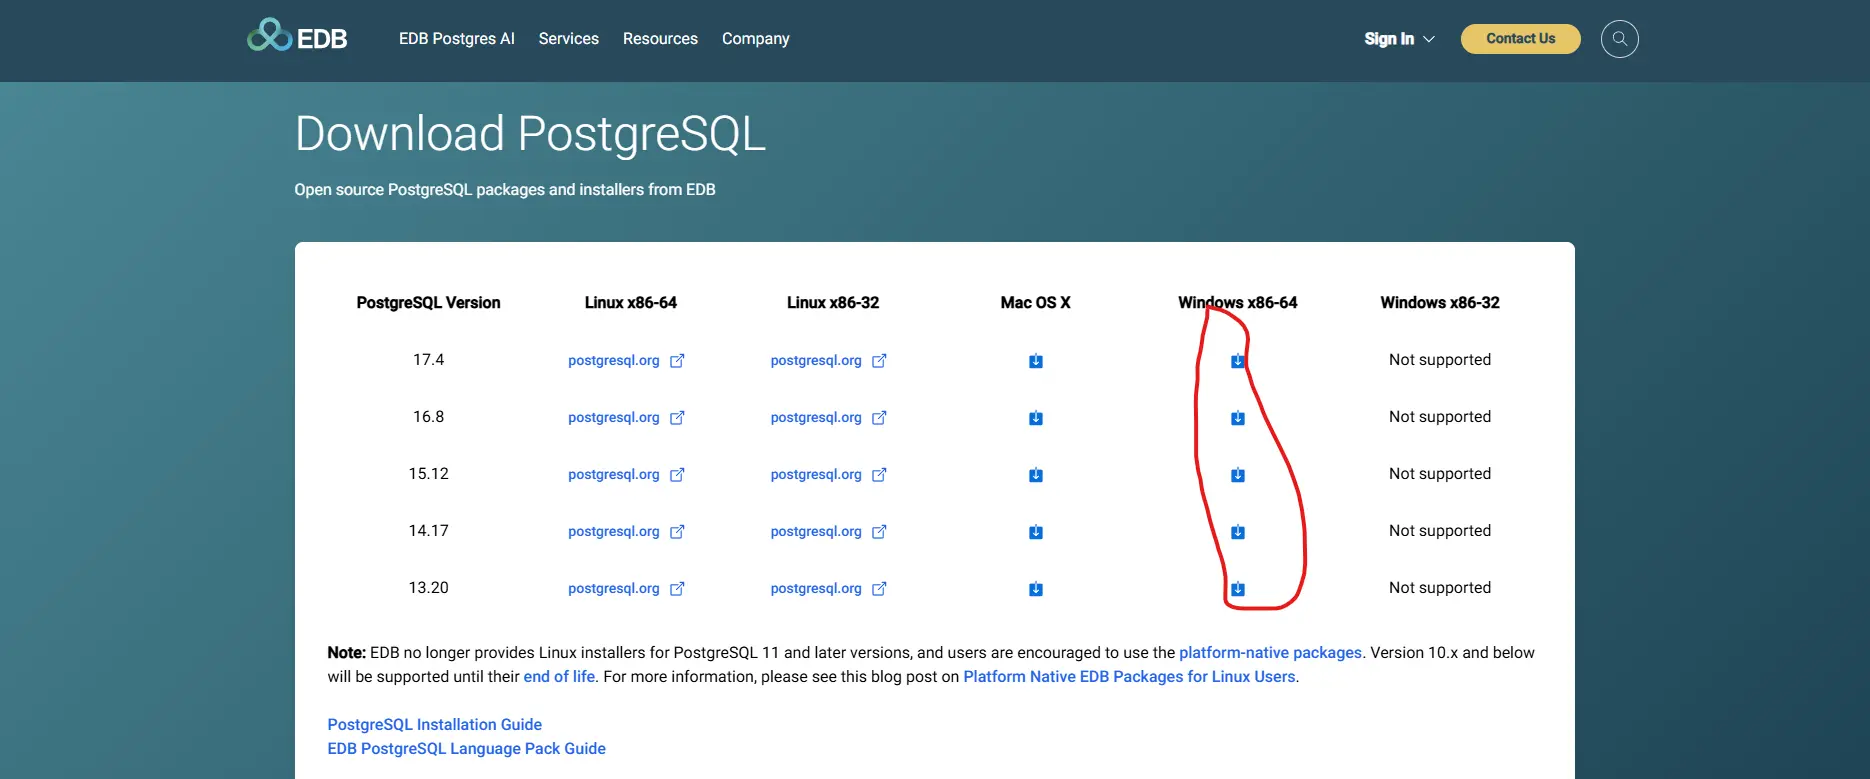Screen dimensions: 1870x779
Task: Download PostgreSQL 16.8 for Mac OS X
Action: click(x=1035, y=418)
